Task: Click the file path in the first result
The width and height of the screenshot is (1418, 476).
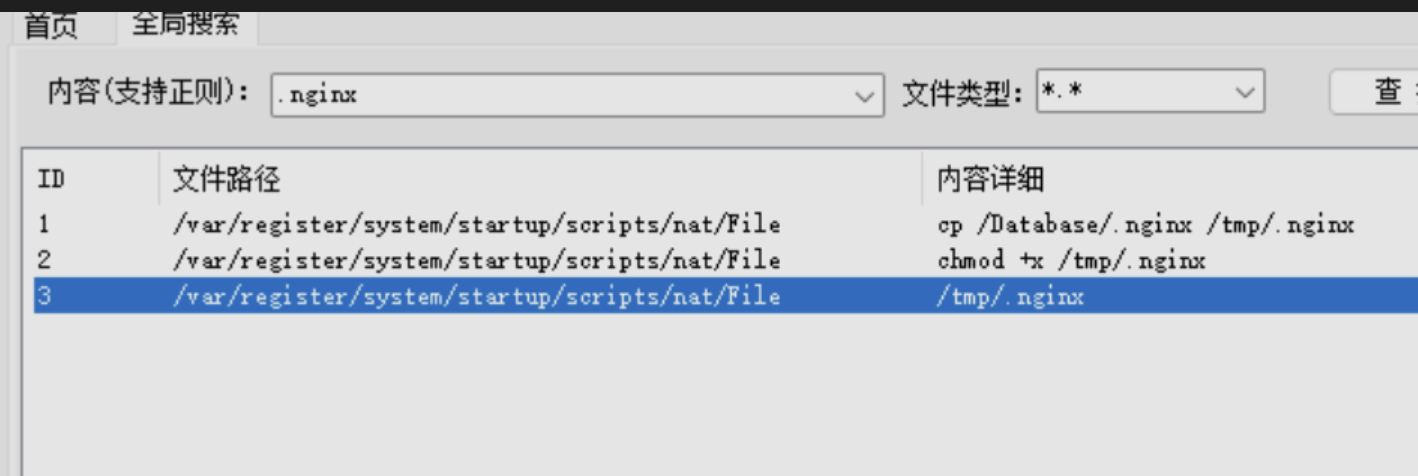Action: [475, 225]
